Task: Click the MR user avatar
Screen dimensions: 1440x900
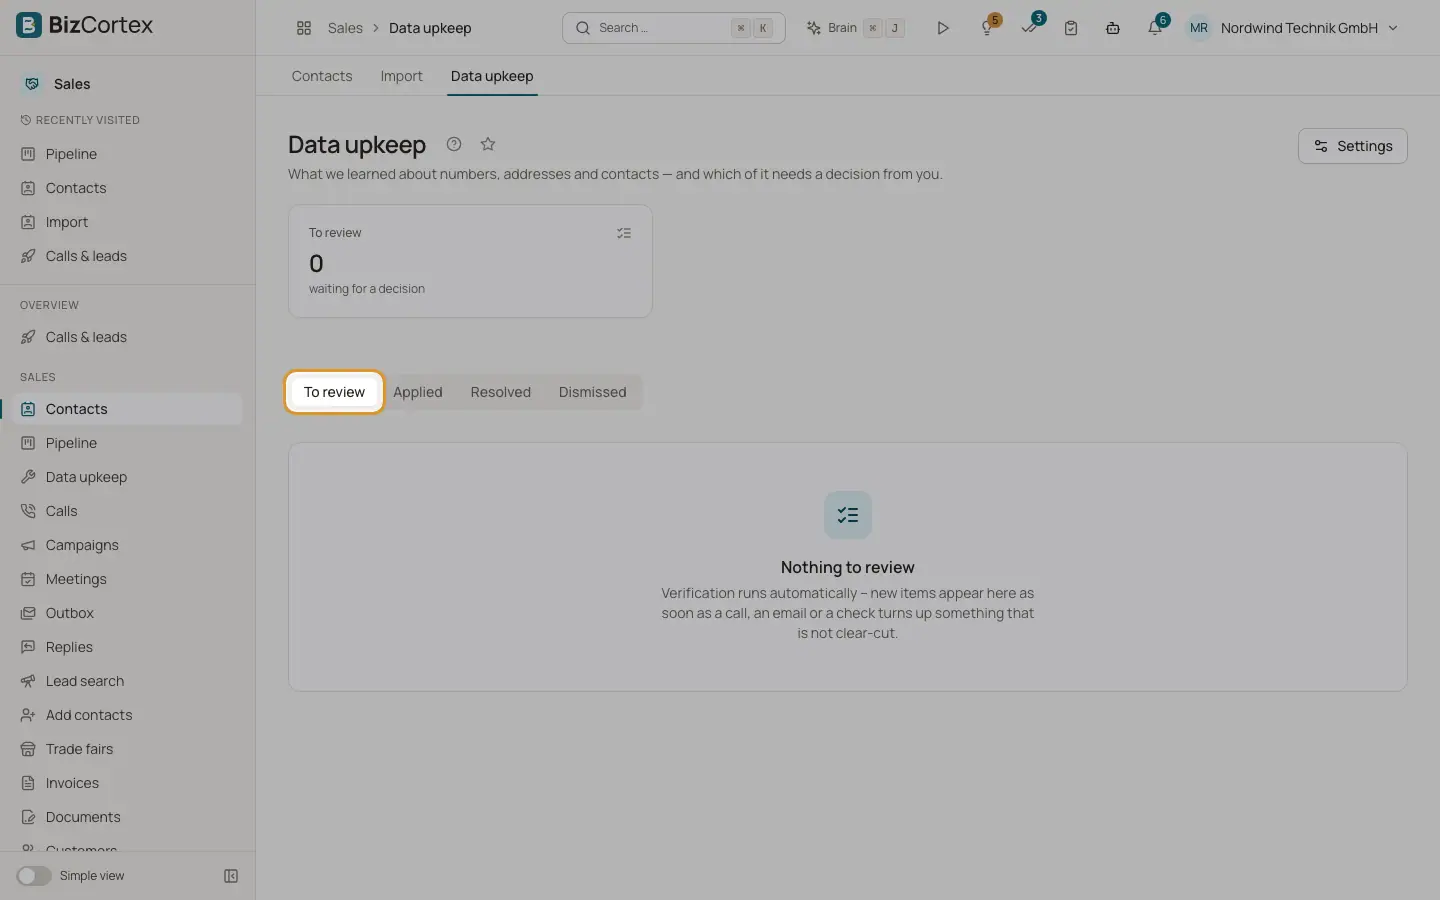Action: (x=1199, y=28)
